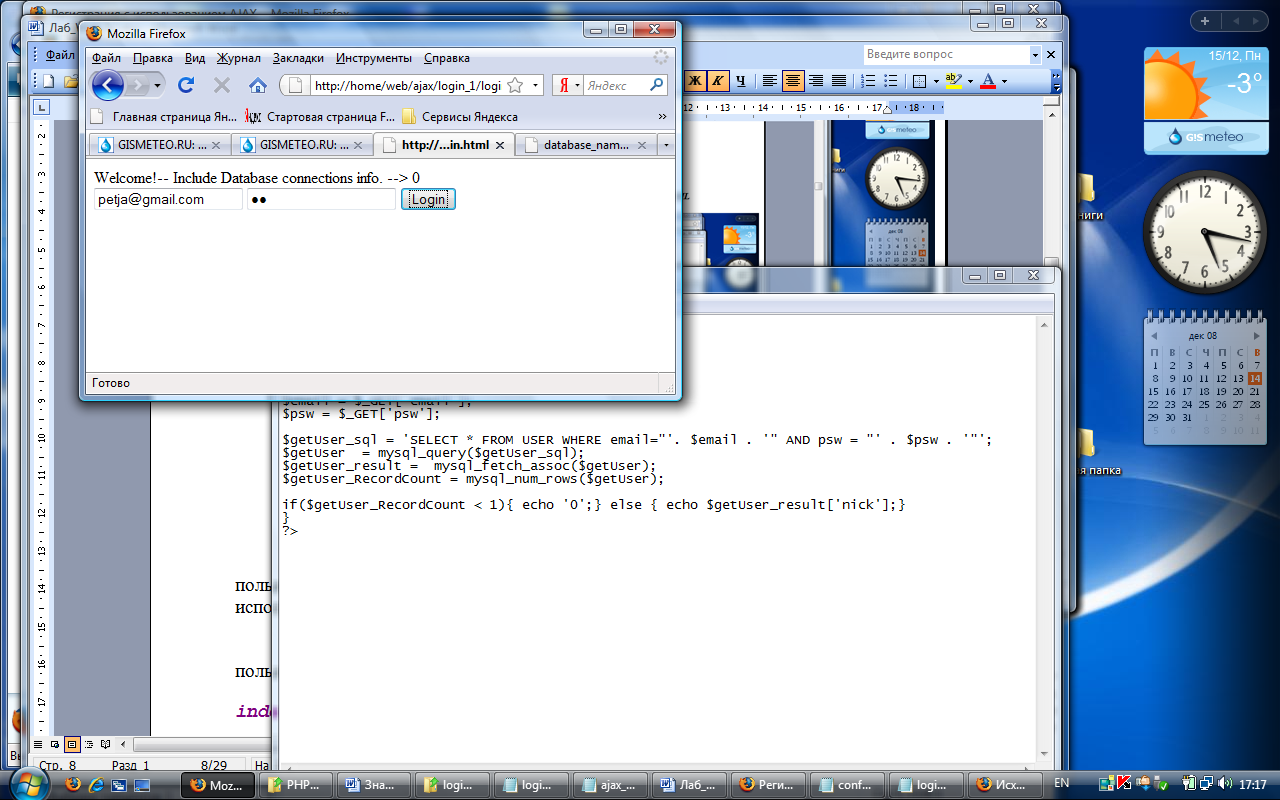
Task: Open the Firefox home page icon
Action: (257, 86)
